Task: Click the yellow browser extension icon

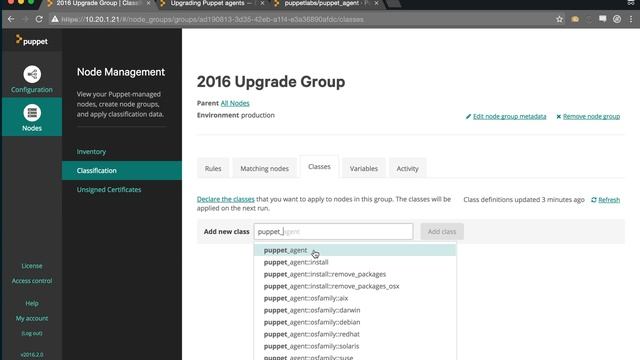Action: coord(575,19)
